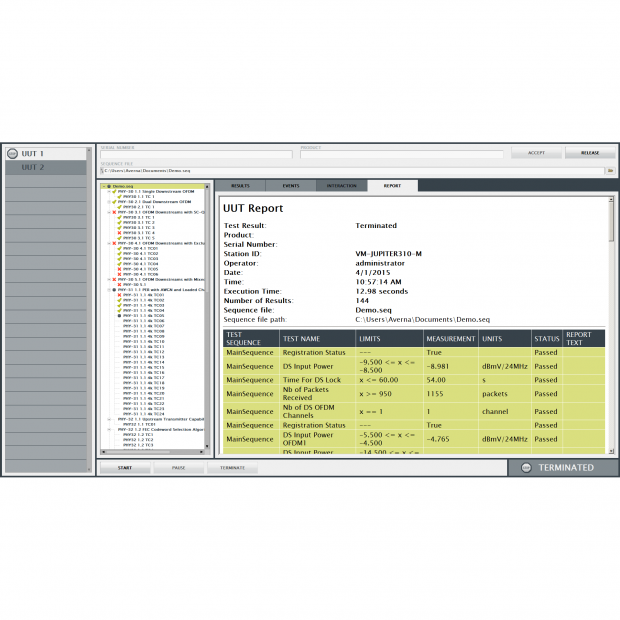Open the Events tab
Screen dimensions: 620x620
(x=291, y=186)
